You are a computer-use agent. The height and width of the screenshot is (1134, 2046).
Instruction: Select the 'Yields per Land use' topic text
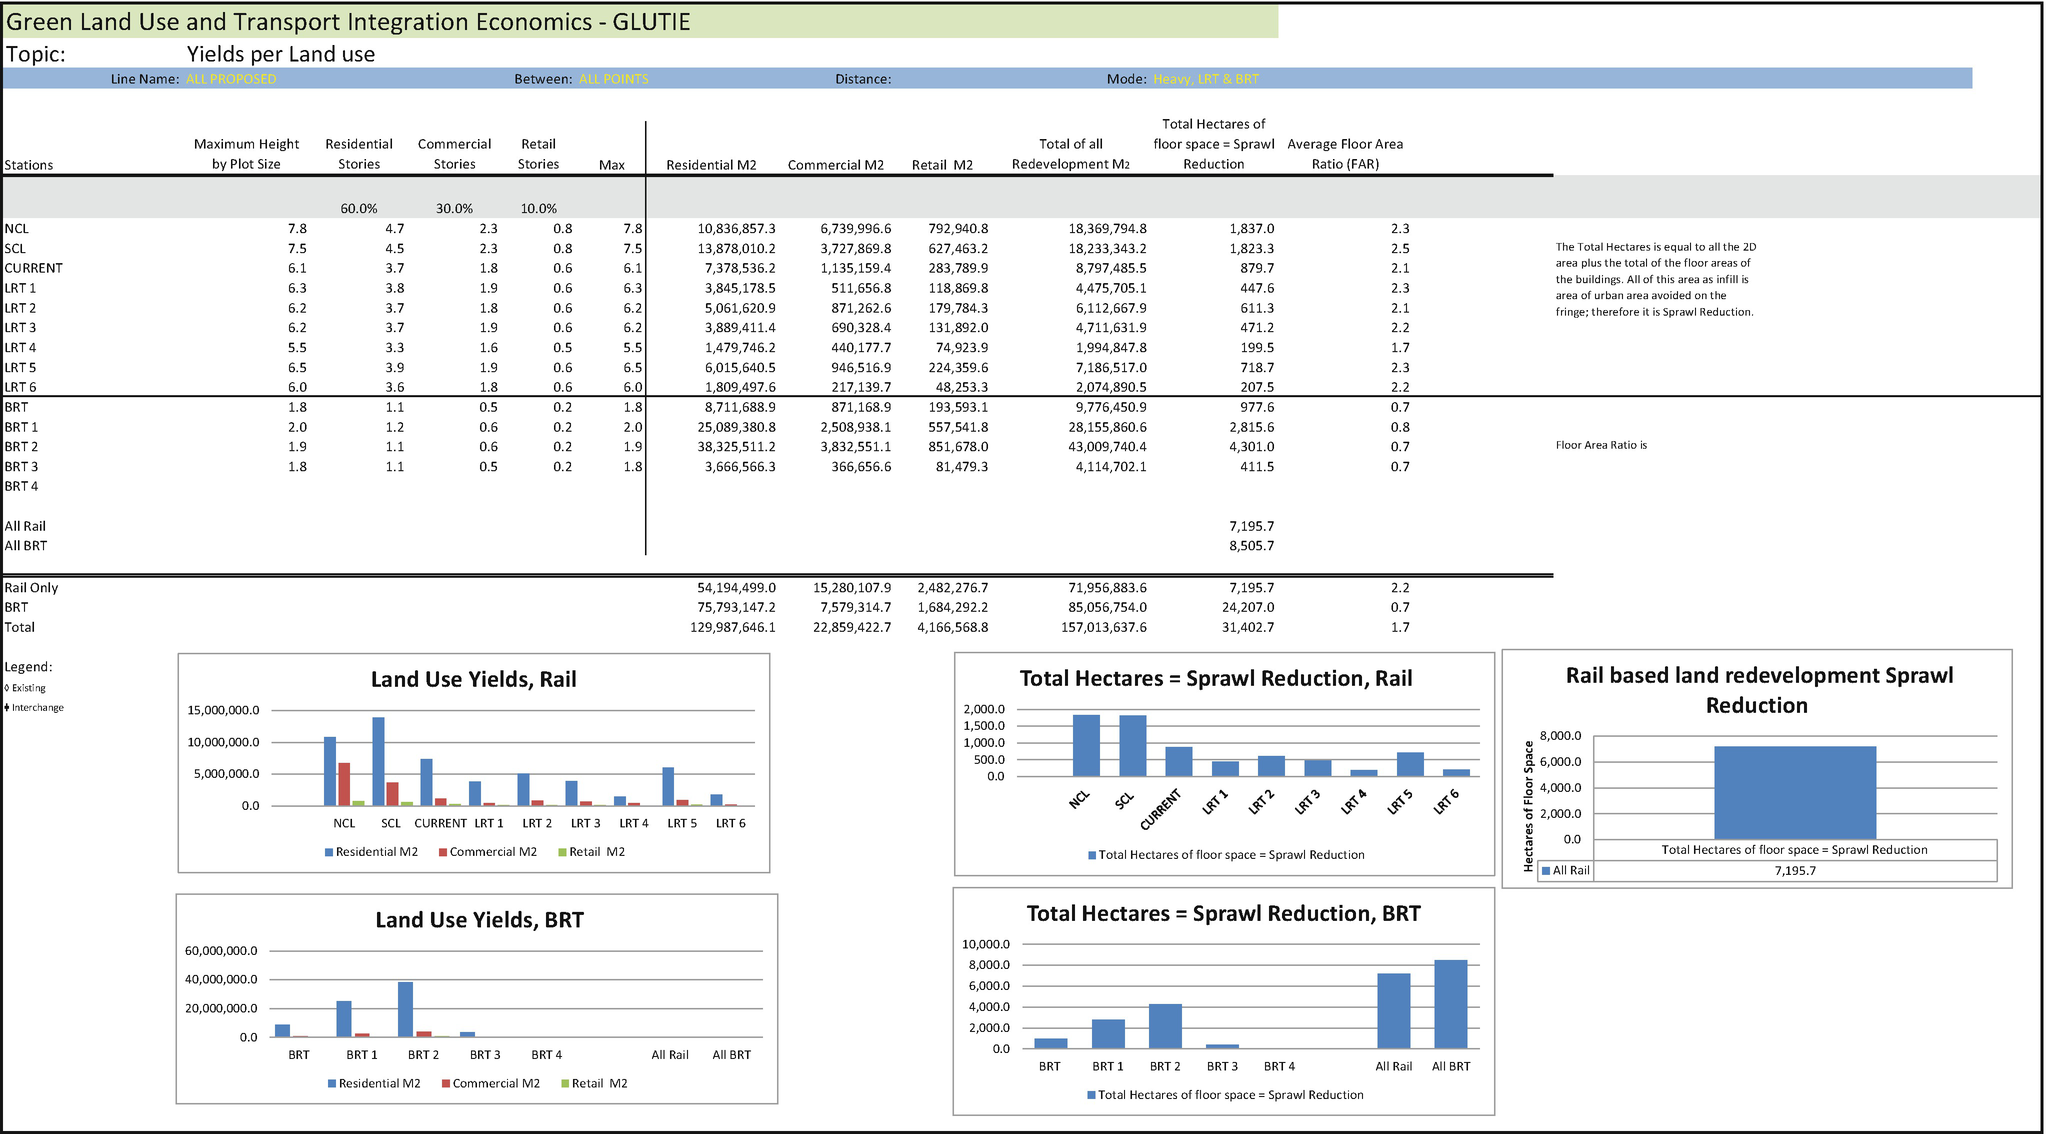[x=281, y=54]
